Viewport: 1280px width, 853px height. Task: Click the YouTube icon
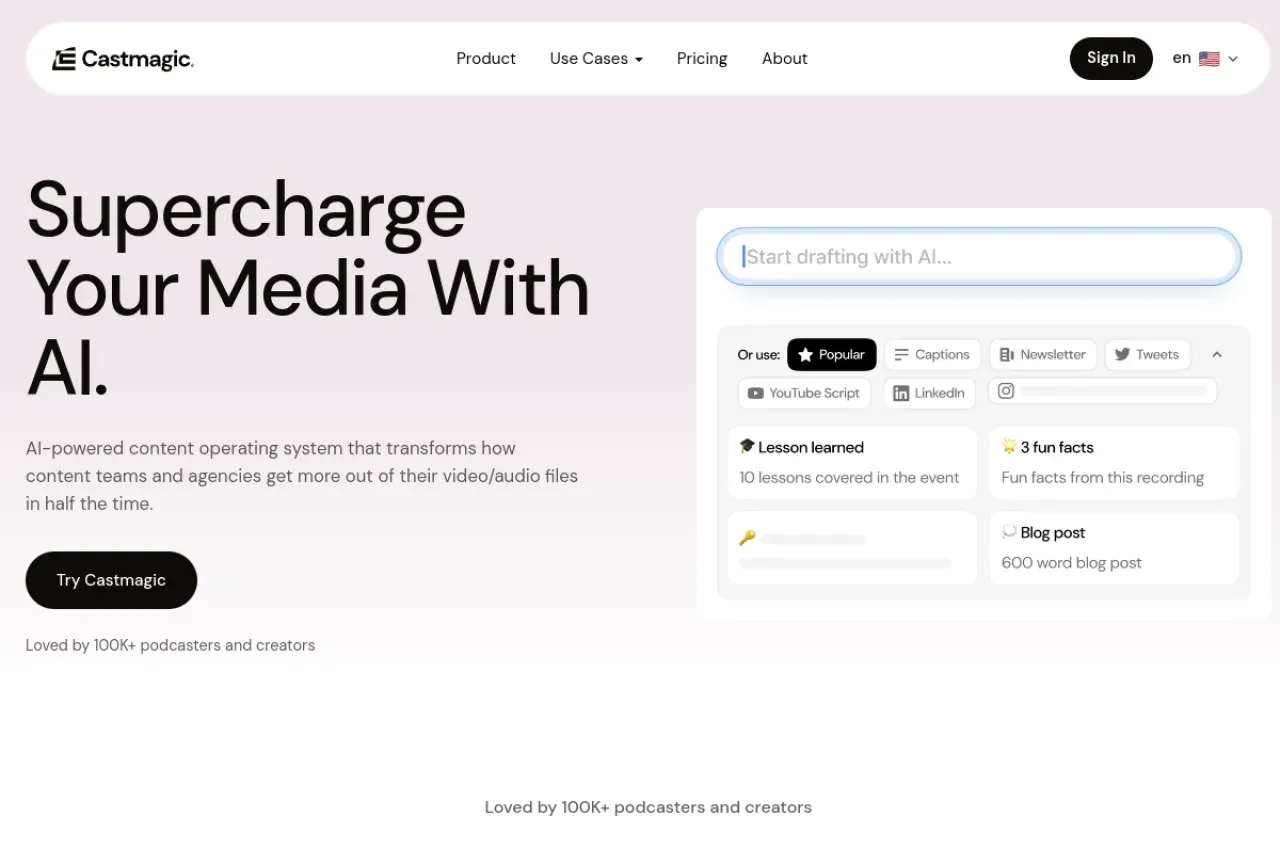tap(756, 393)
